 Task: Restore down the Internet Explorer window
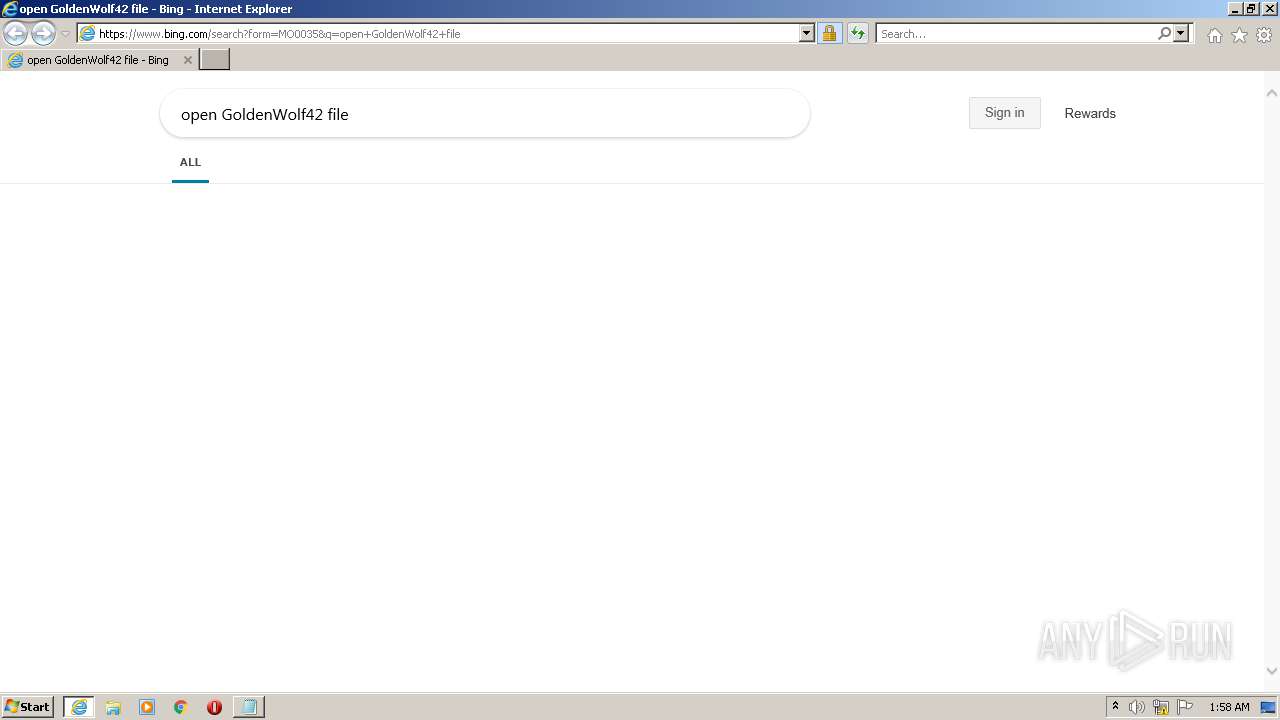tap(1251, 9)
